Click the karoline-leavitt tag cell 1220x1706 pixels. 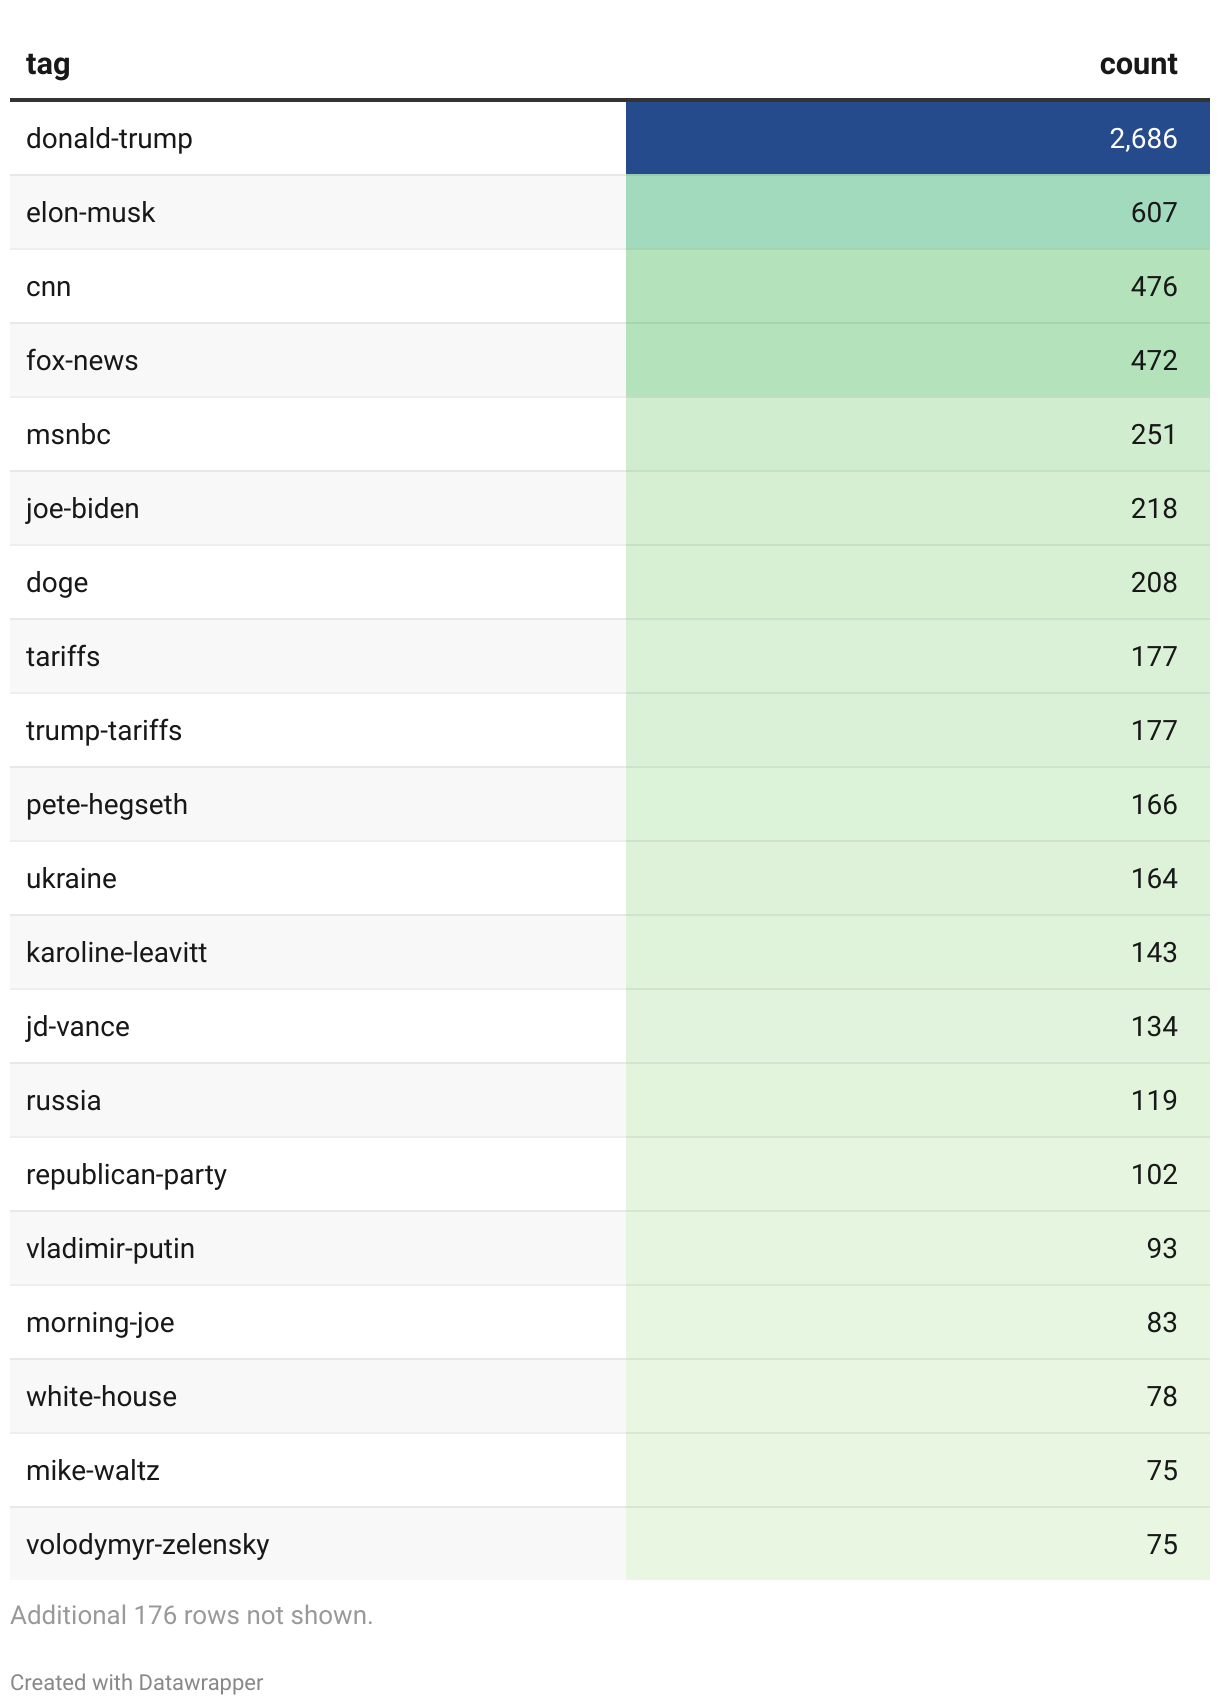117,952
